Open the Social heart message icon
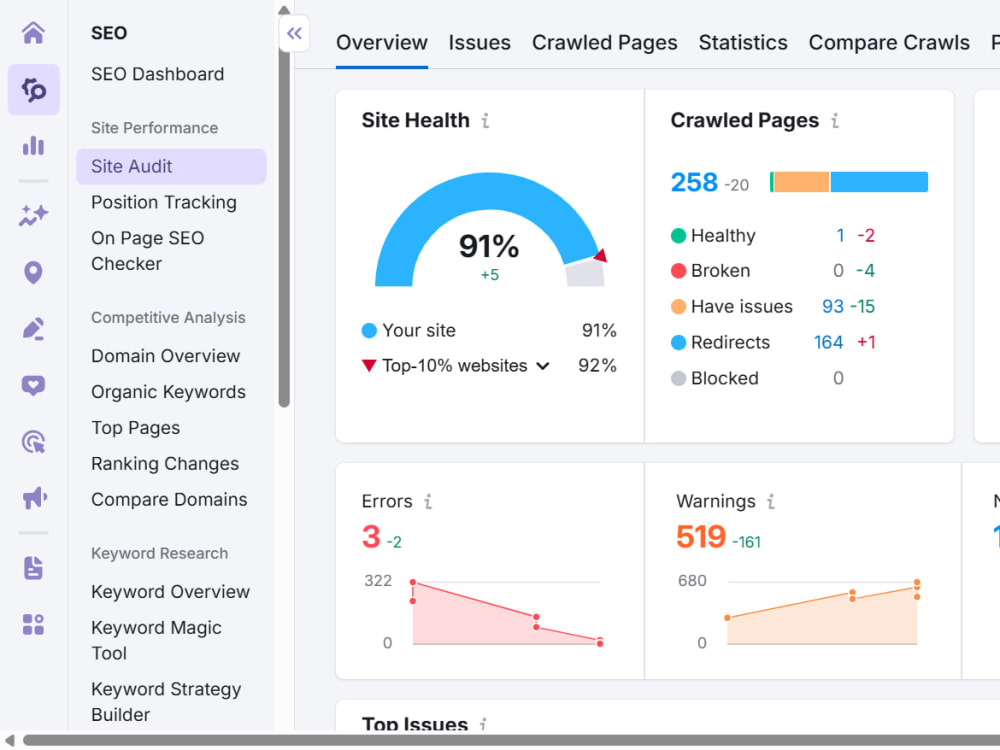The height and width of the screenshot is (750, 1000). click(x=33, y=385)
